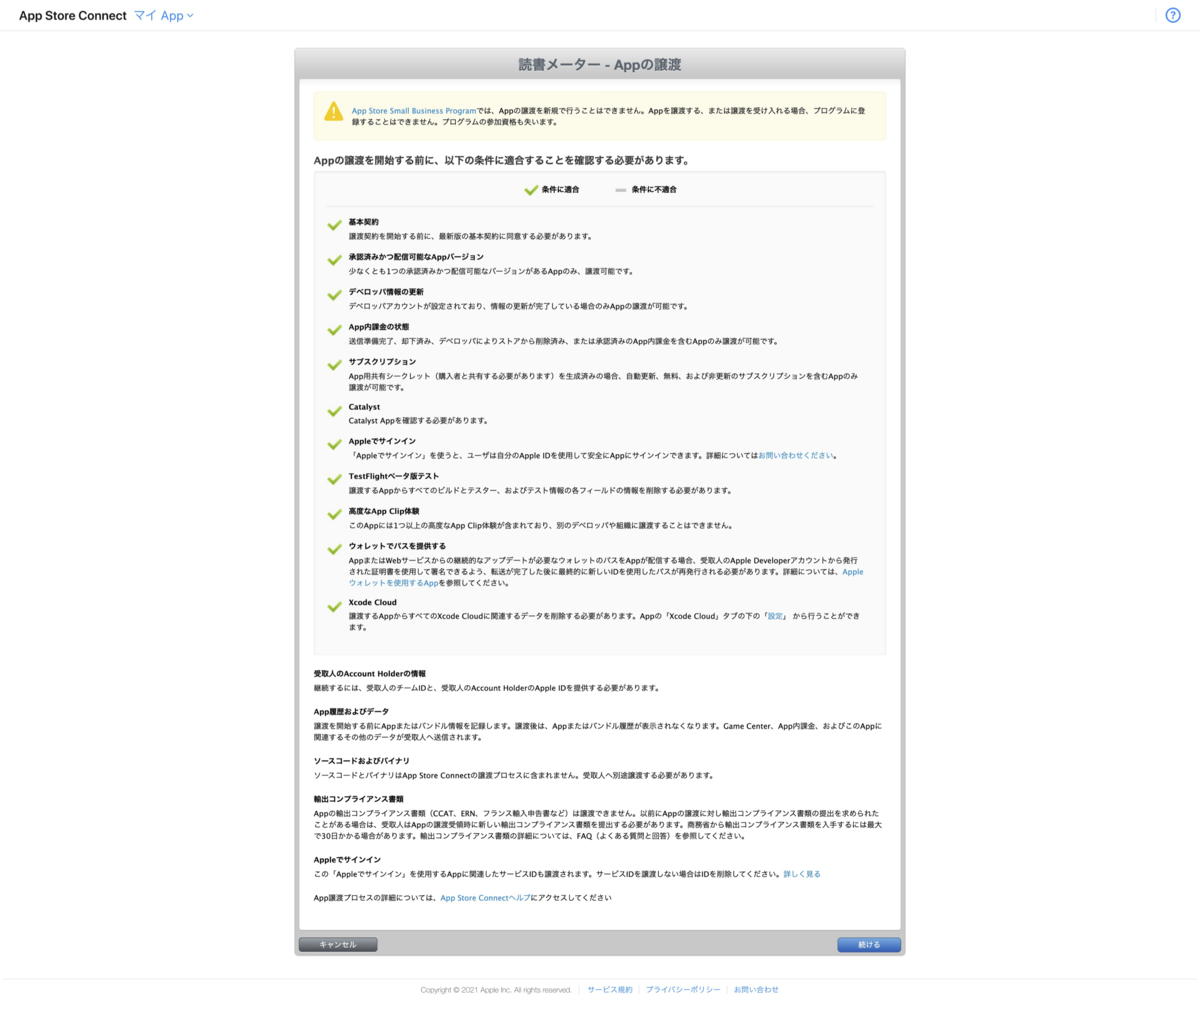Viewport: 1200px width, 1030px height.
Task: Open the App Store Connectヘルプ link
Action: pos(485,898)
